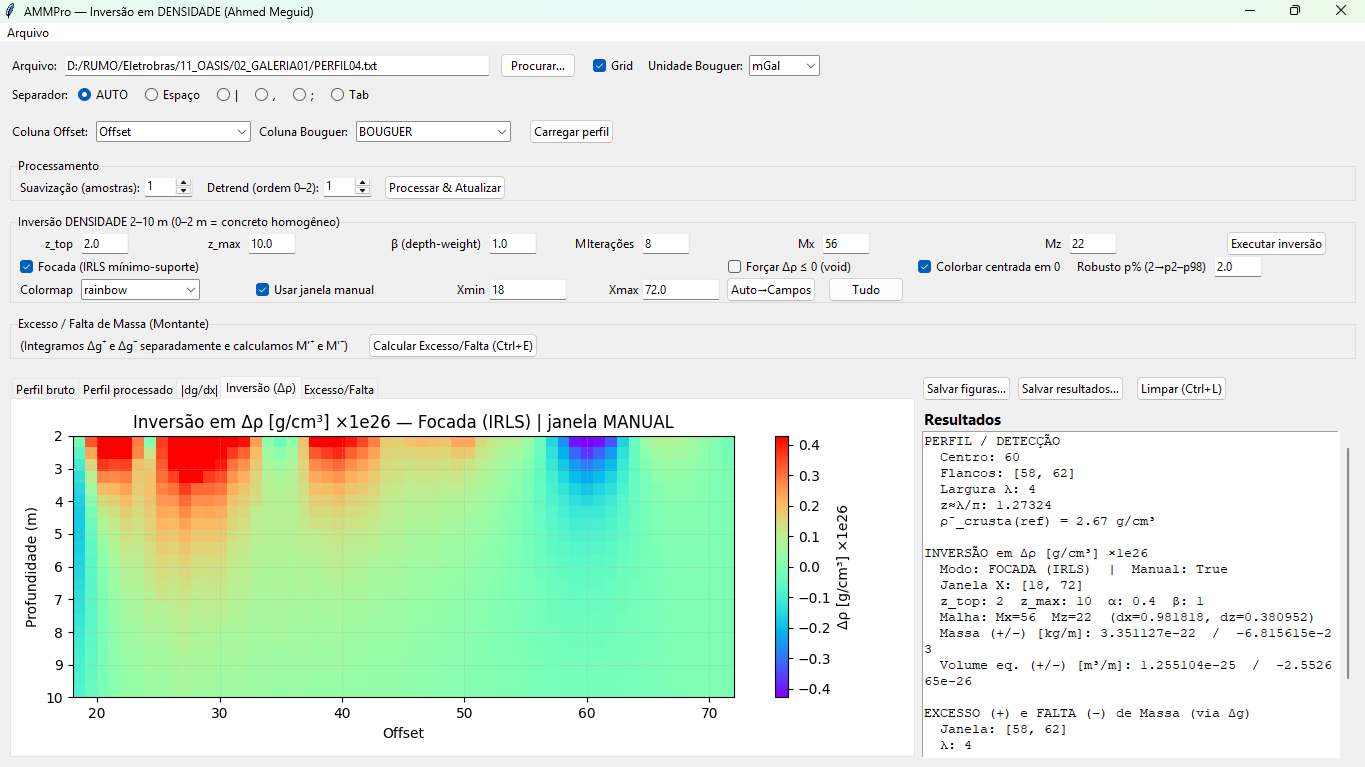Click the rainbow colorbar on the plot
Viewport: 1365px width, 767px height.
coord(782,566)
